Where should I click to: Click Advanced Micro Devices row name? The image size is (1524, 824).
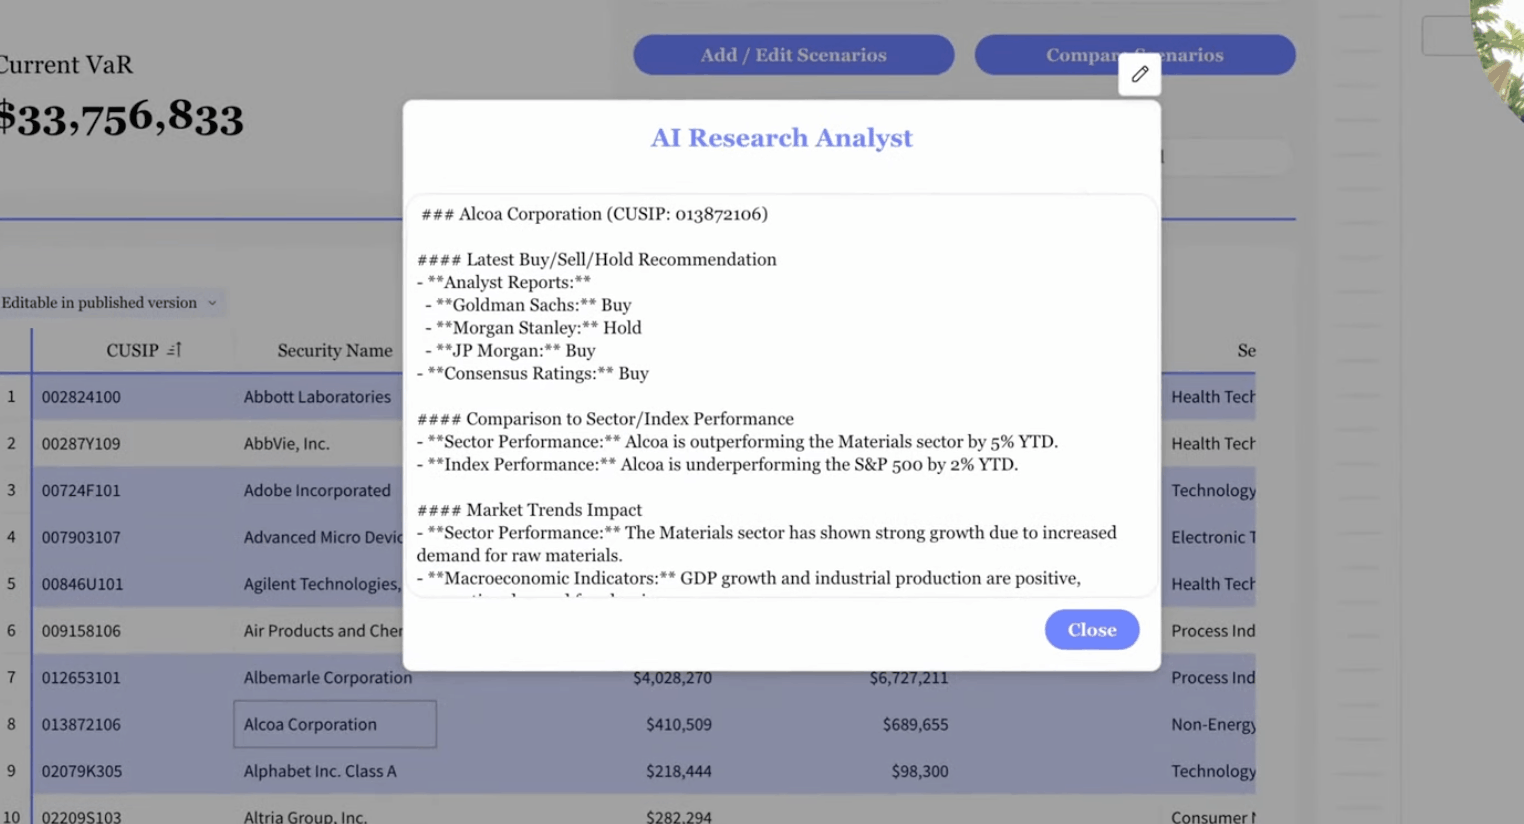(x=323, y=537)
